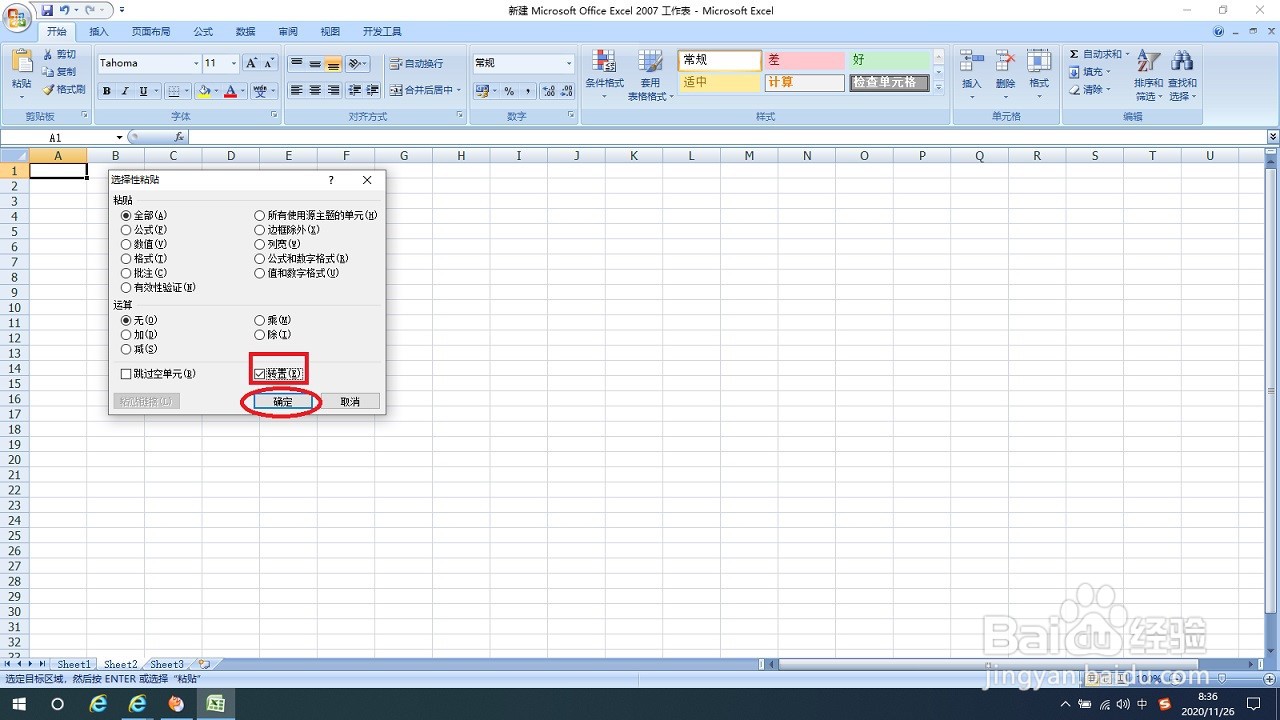Image resolution: width=1280 pixels, height=720 pixels.
Task: Switch to the Sheet3 worksheet tab
Action: point(167,664)
